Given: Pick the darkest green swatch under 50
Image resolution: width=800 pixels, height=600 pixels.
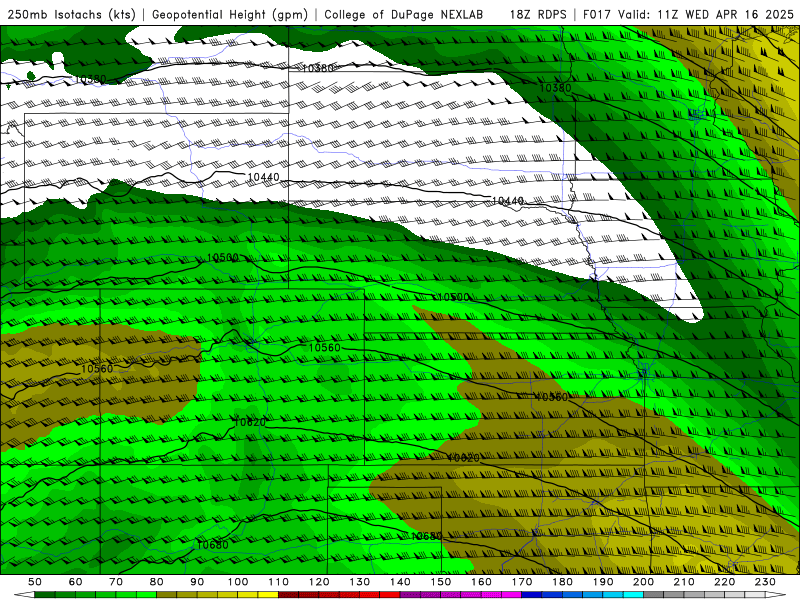Looking at the screenshot, I should [44, 595].
